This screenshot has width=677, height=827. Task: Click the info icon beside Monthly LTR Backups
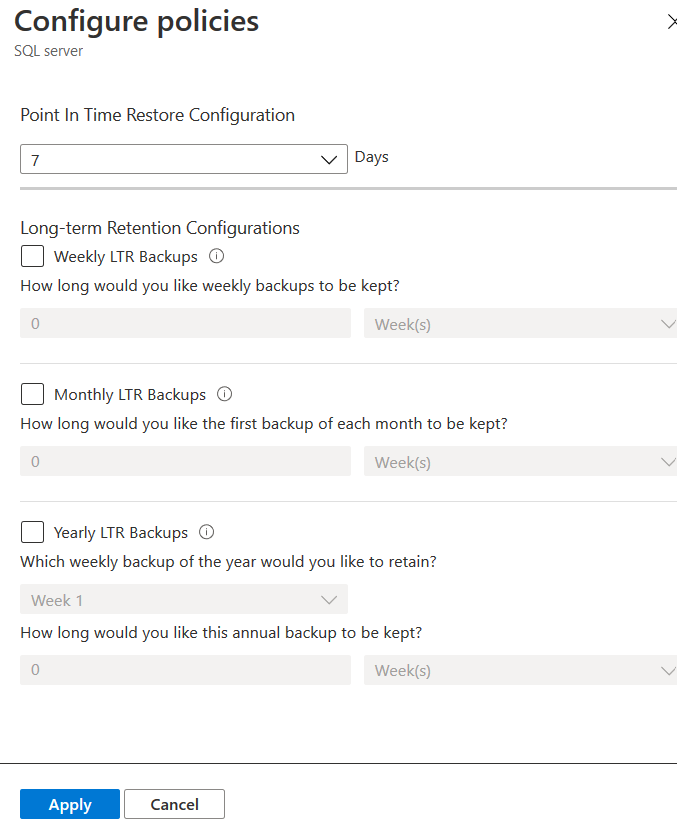click(225, 394)
